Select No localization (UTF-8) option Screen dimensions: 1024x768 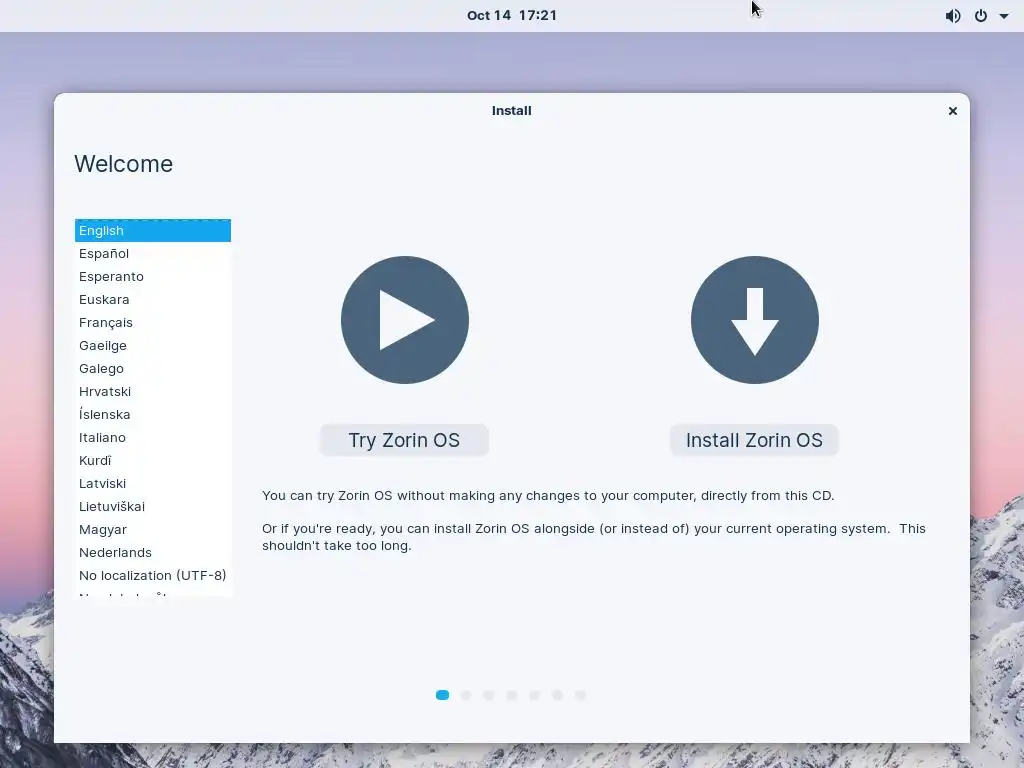pyautogui.click(x=153, y=575)
